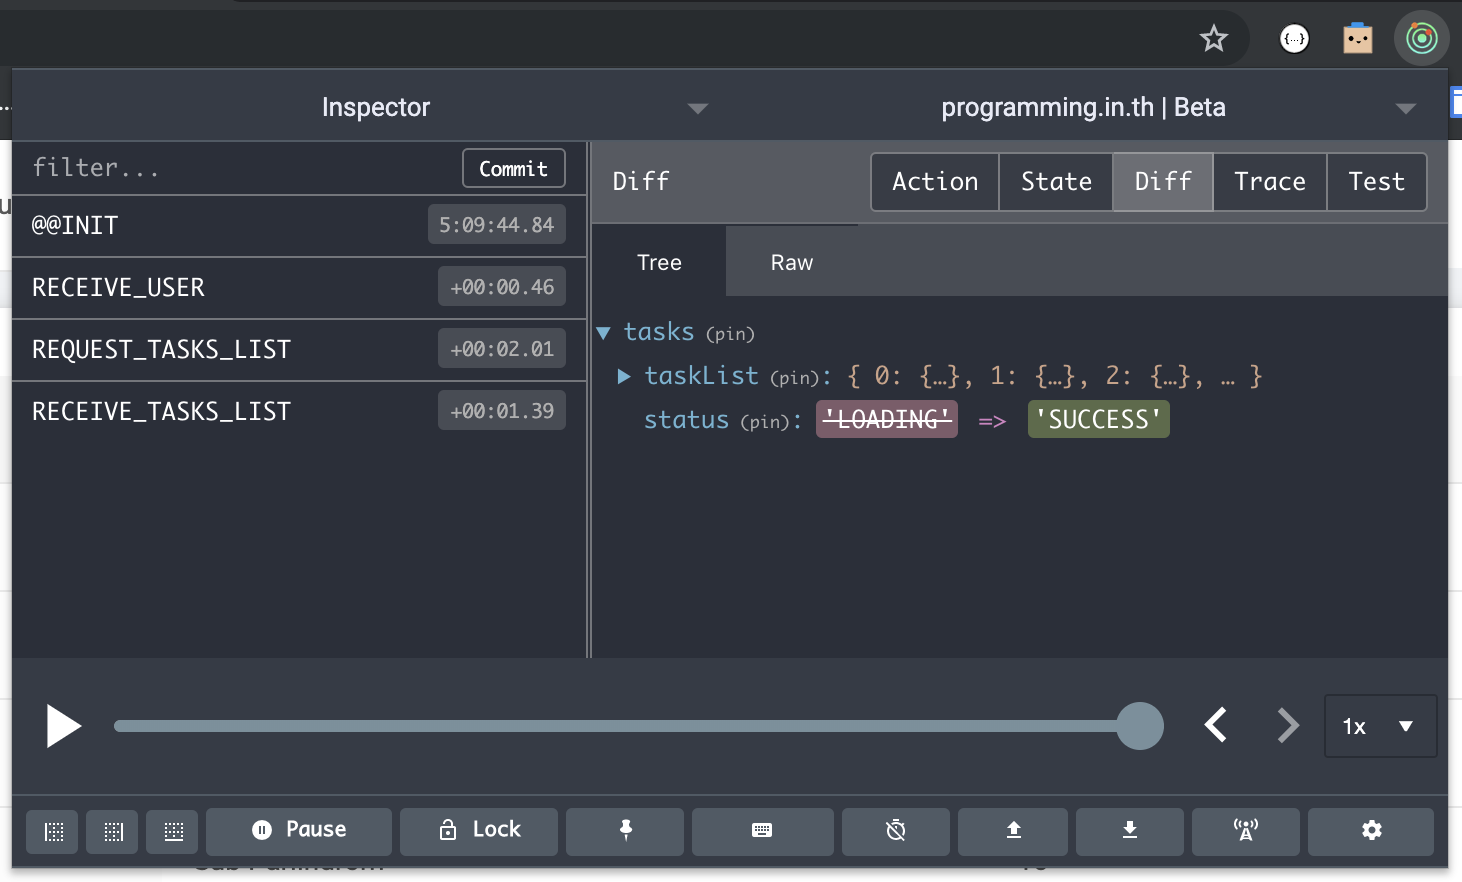Open the Trace tab
This screenshot has width=1462, height=882.
tap(1270, 182)
